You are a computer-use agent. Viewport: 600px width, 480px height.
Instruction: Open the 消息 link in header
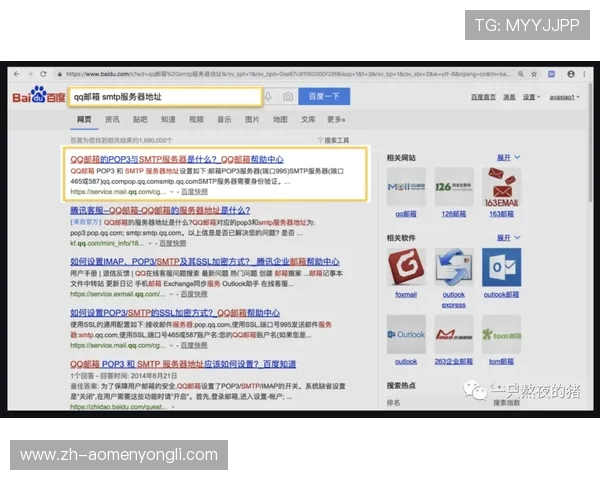point(509,97)
